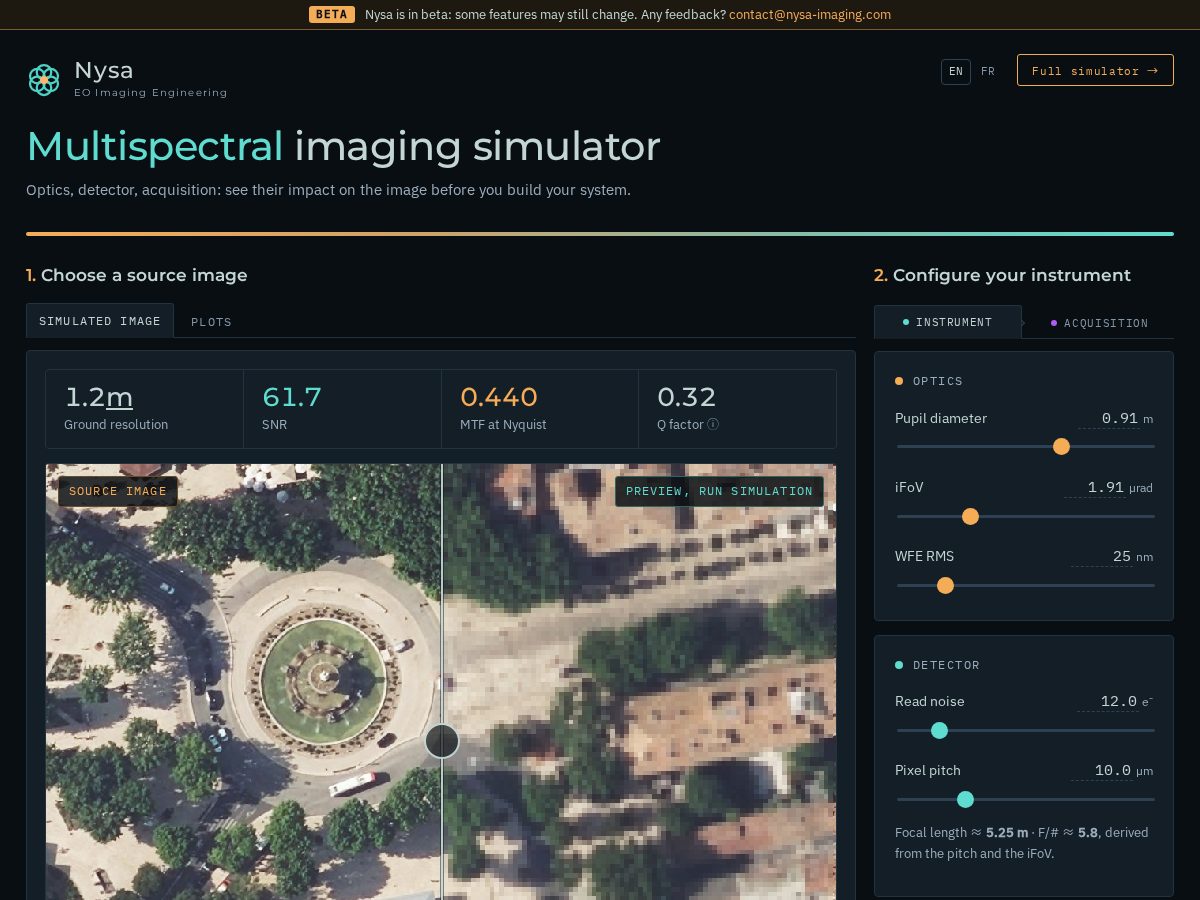The image size is (1200, 900).
Task: Click the BETA badge
Action: (332, 15)
